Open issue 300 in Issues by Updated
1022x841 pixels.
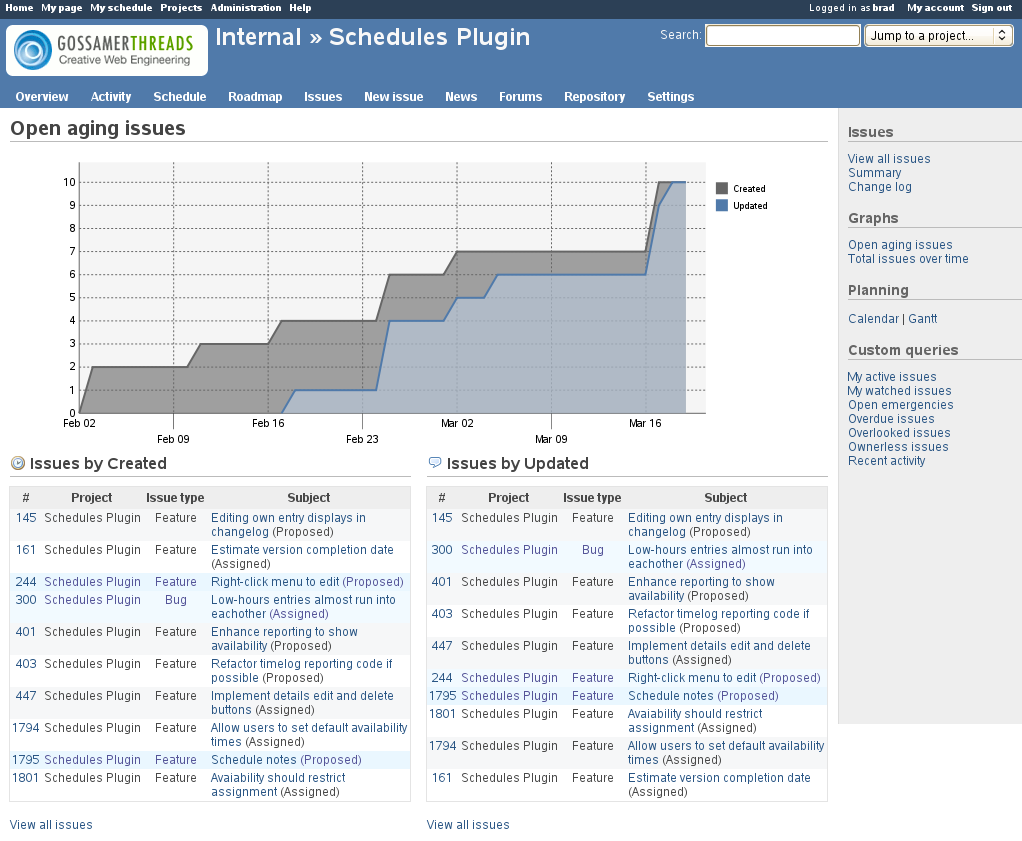coord(442,550)
